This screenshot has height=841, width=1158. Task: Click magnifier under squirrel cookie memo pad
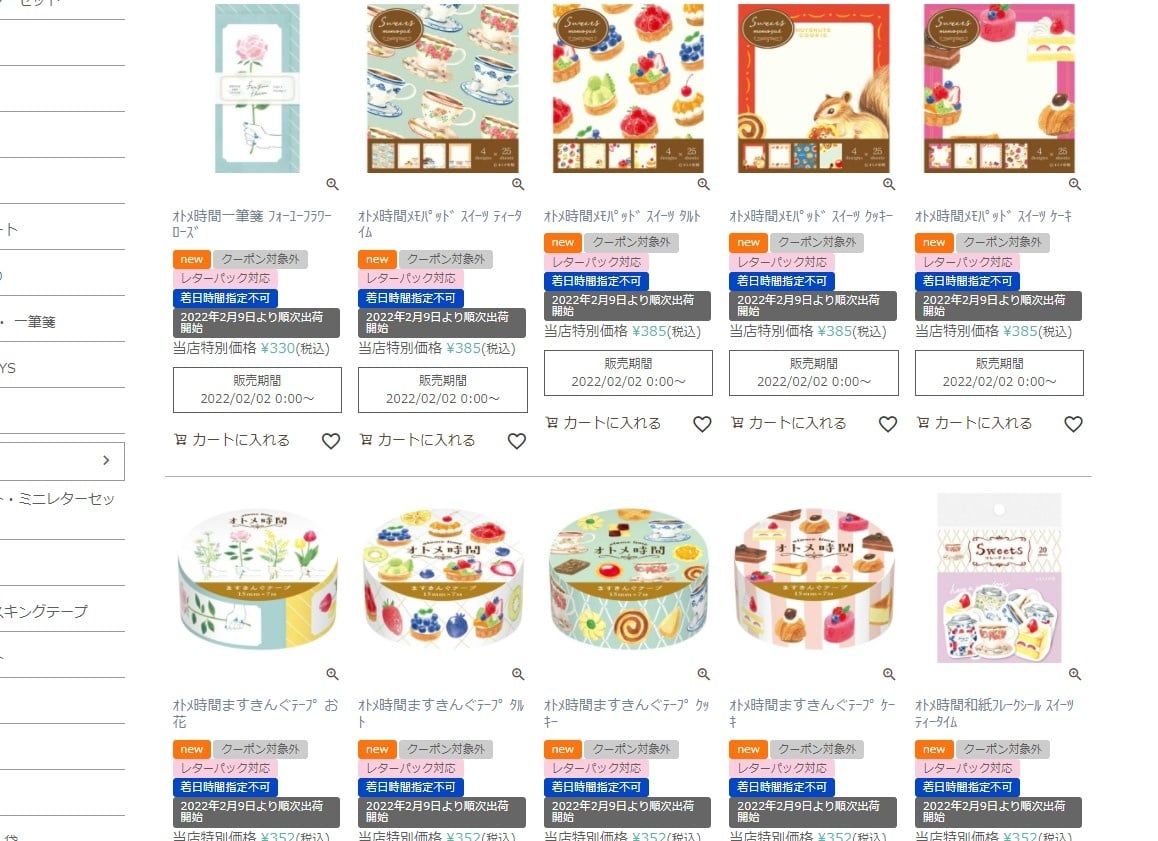(x=888, y=185)
